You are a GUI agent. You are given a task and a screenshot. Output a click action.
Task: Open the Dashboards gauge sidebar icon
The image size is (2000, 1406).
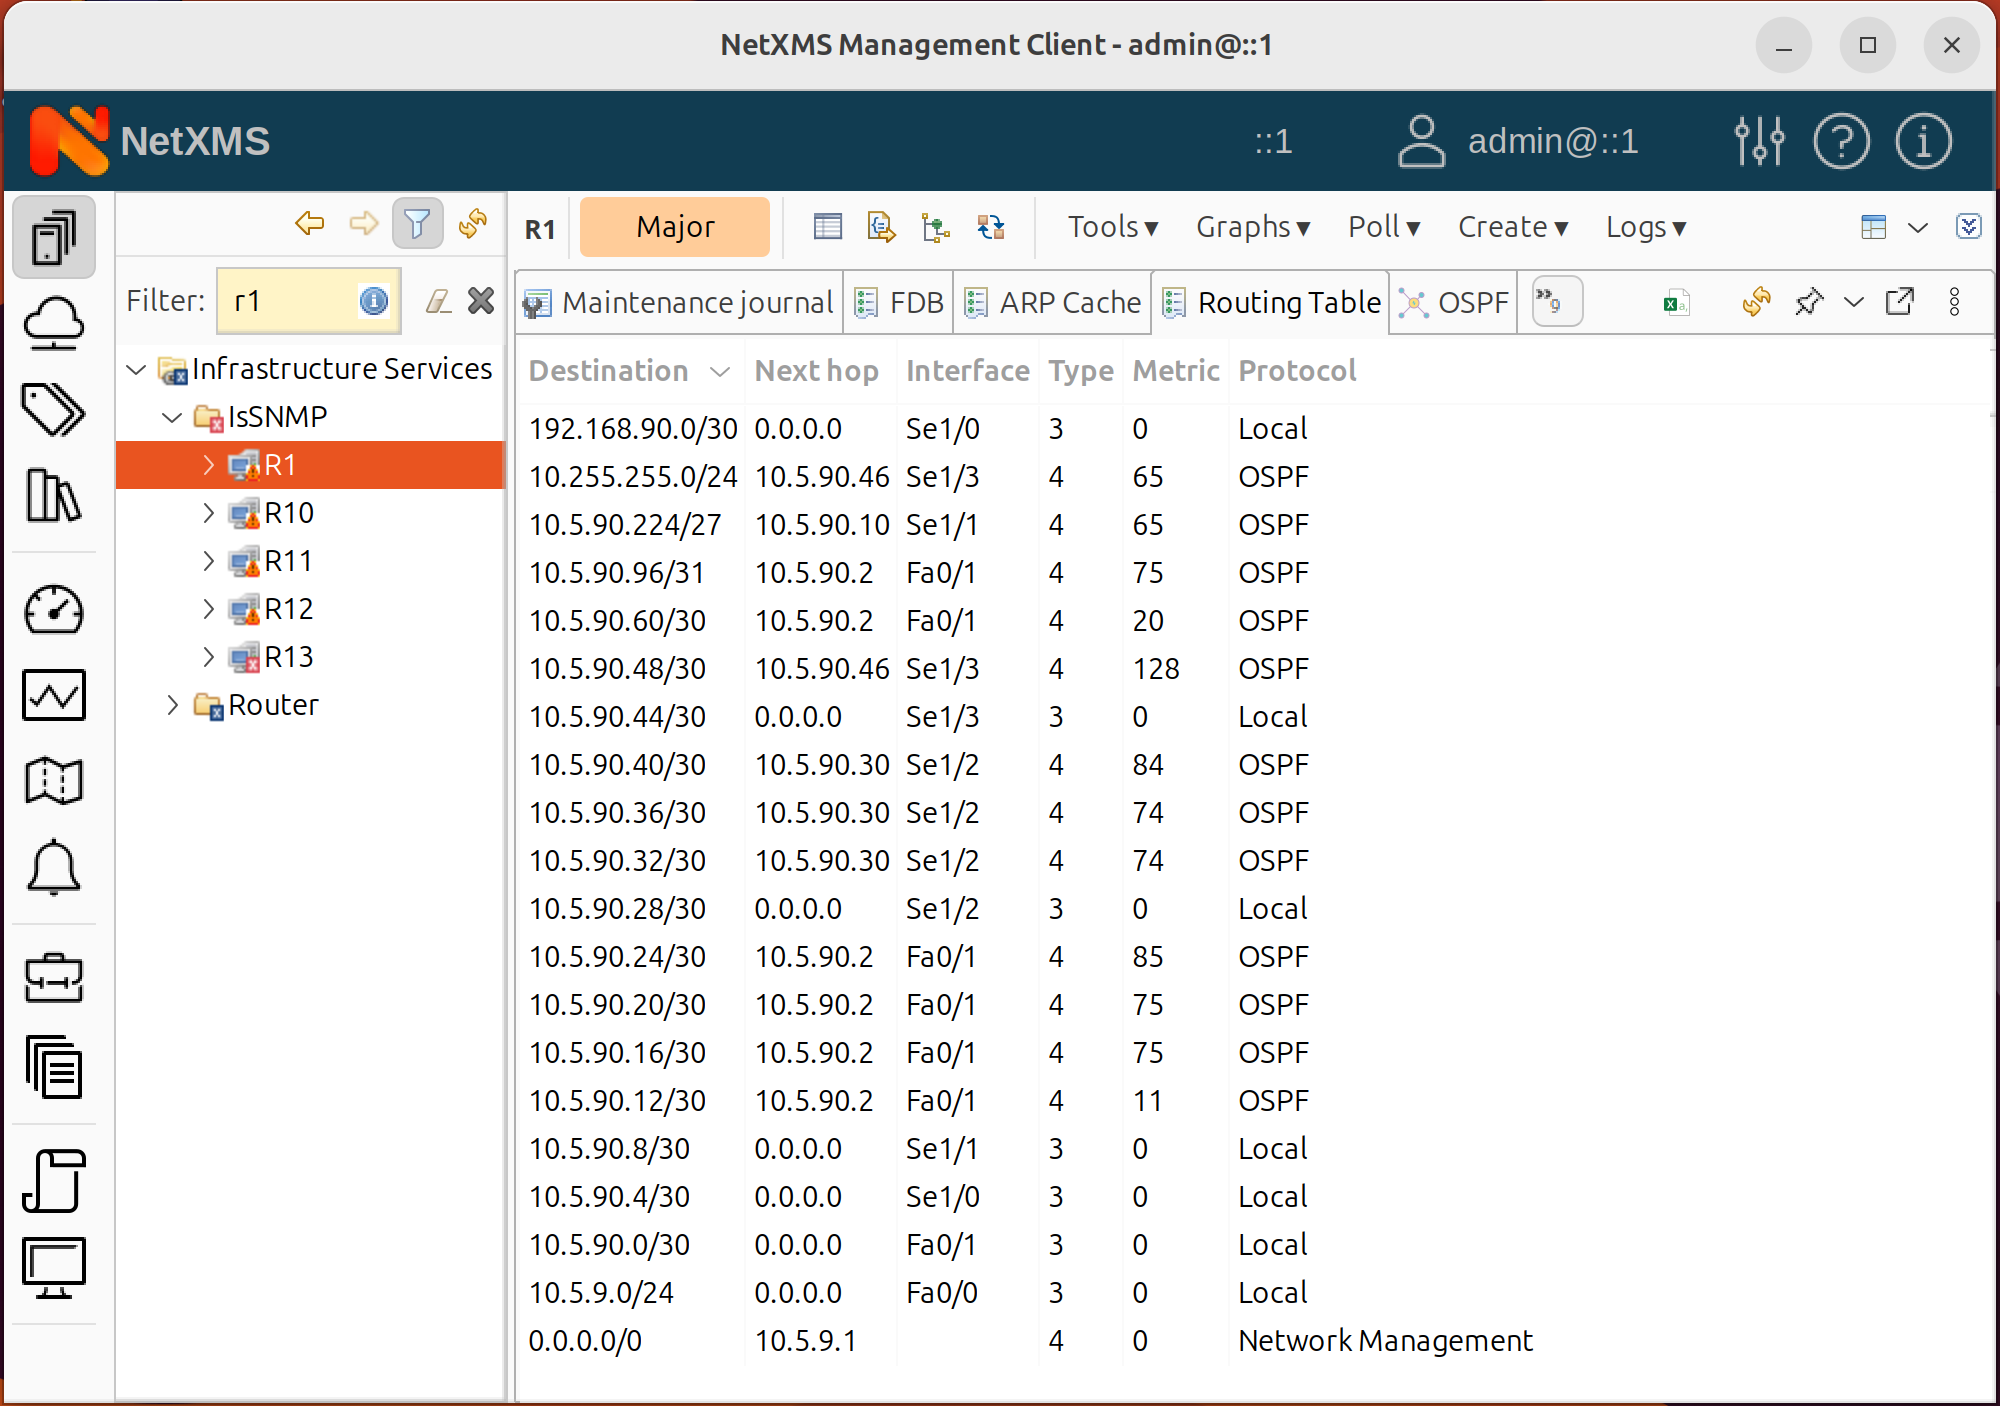(54, 610)
